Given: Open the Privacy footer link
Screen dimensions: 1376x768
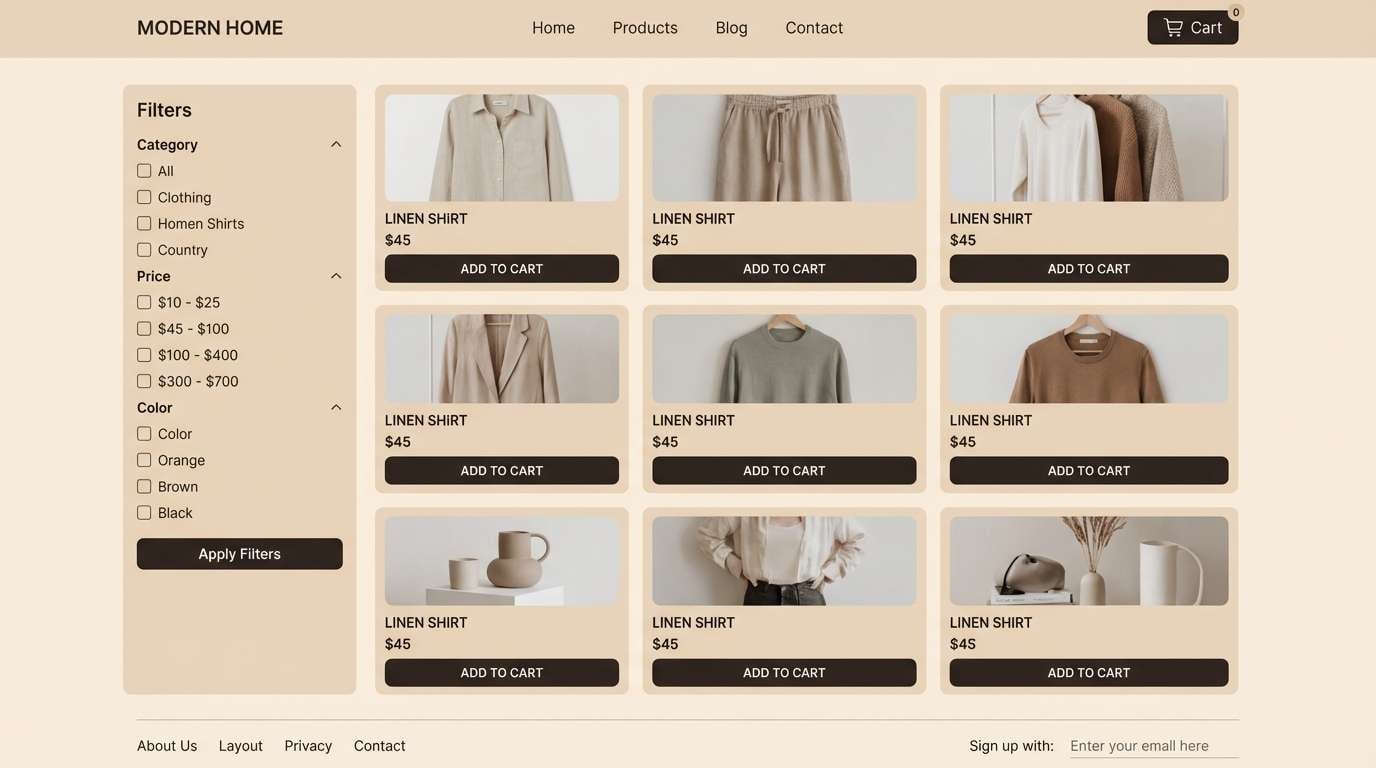Looking at the screenshot, I should (307, 745).
